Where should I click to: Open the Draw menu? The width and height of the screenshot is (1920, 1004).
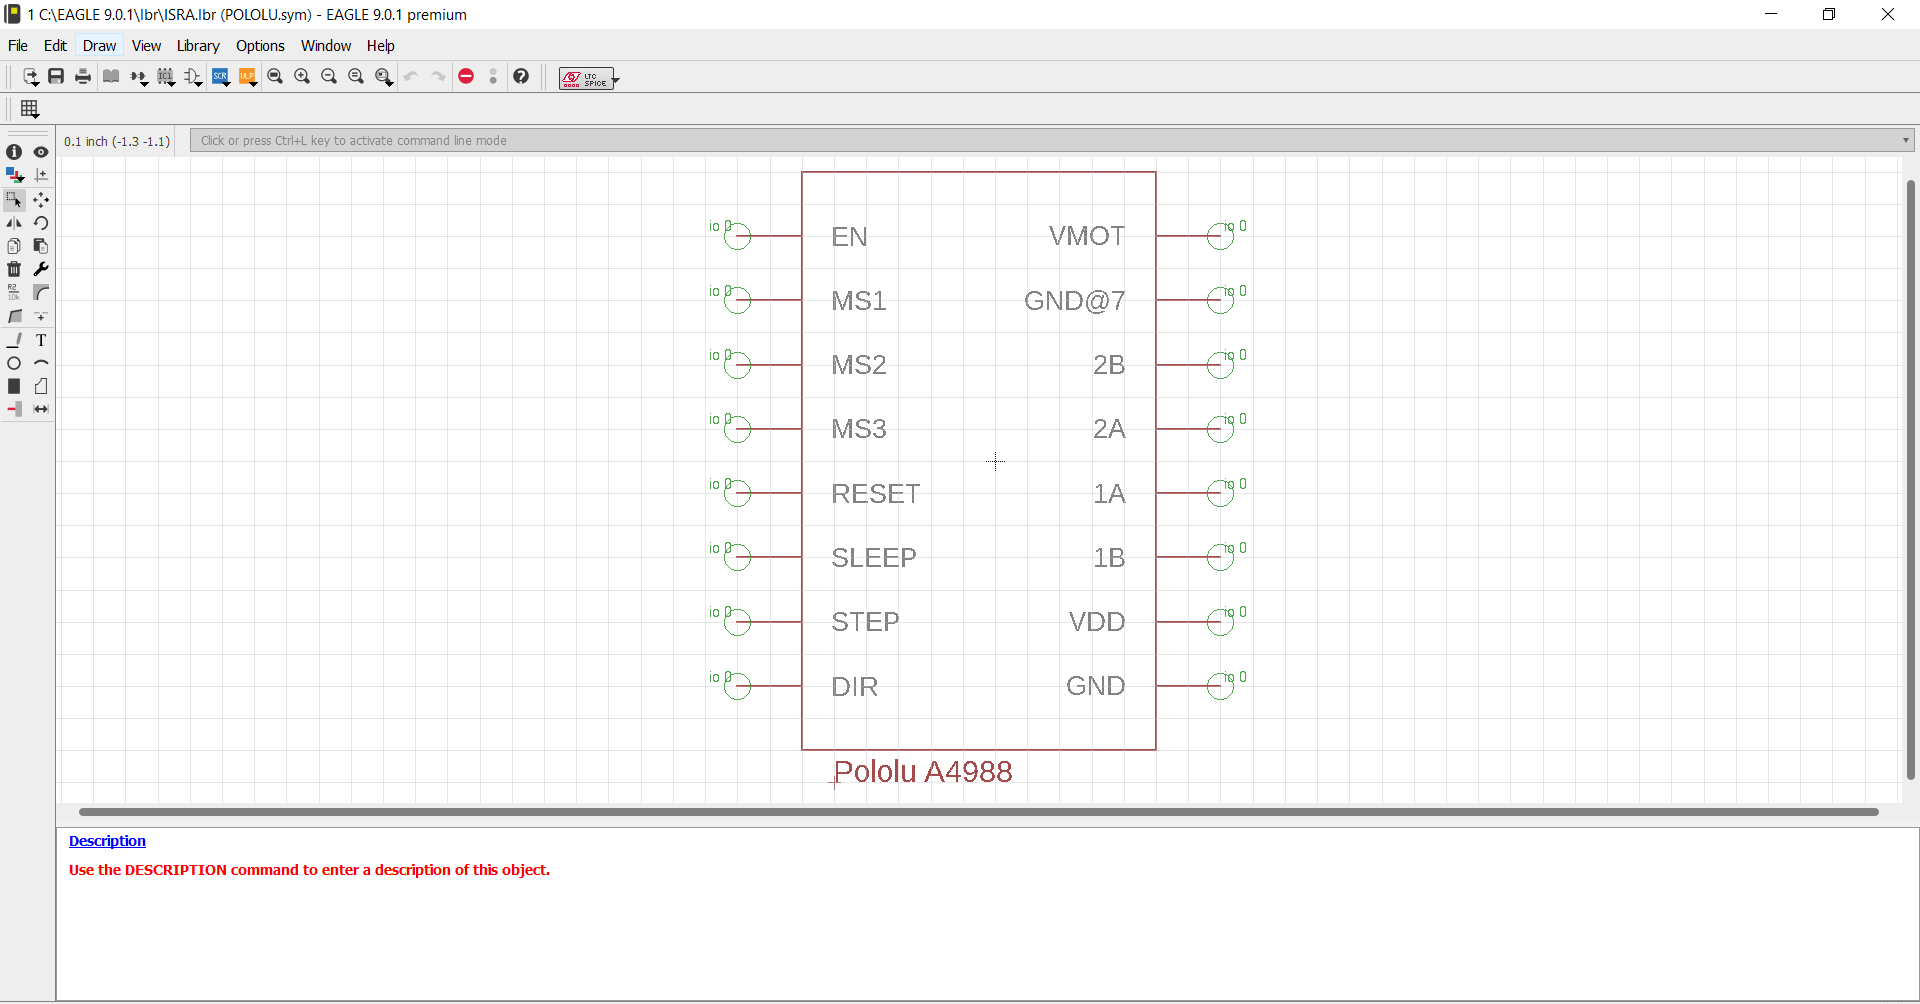(99, 46)
